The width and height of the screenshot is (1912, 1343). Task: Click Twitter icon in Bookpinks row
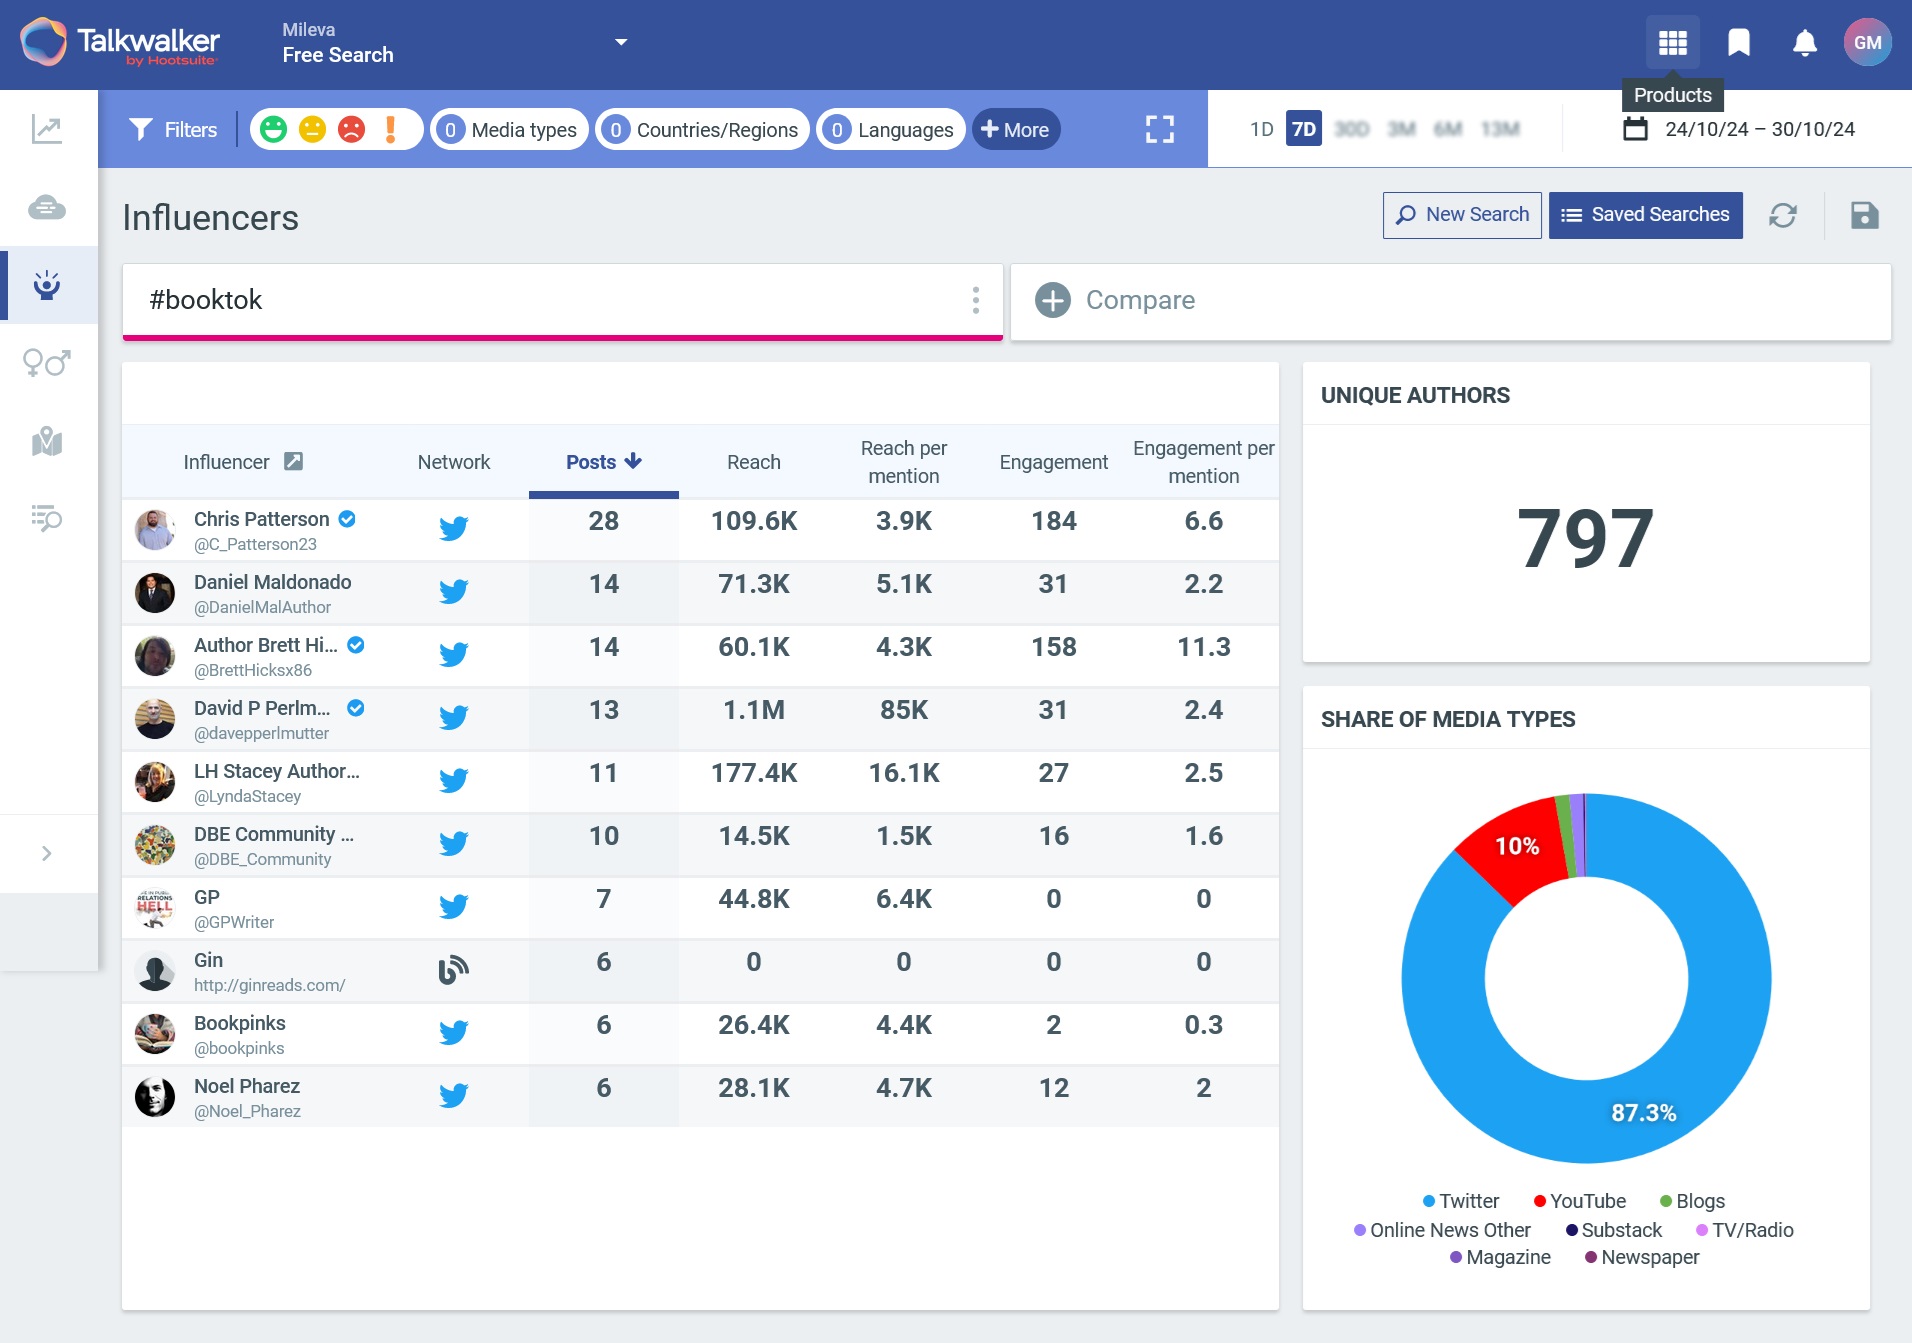[453, 1032]
